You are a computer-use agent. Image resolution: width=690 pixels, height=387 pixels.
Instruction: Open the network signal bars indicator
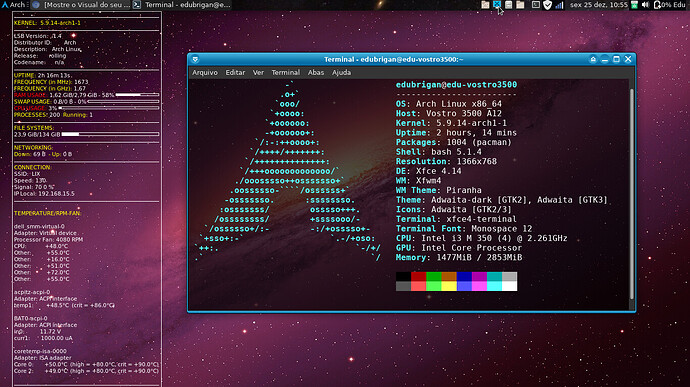559,5
